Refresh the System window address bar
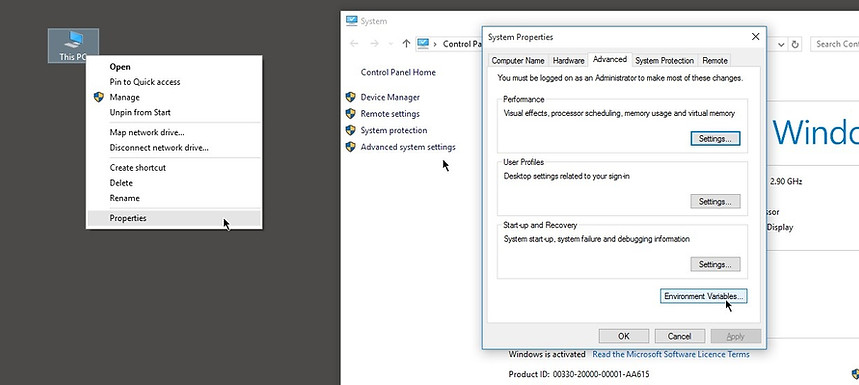 pos(795,44)
